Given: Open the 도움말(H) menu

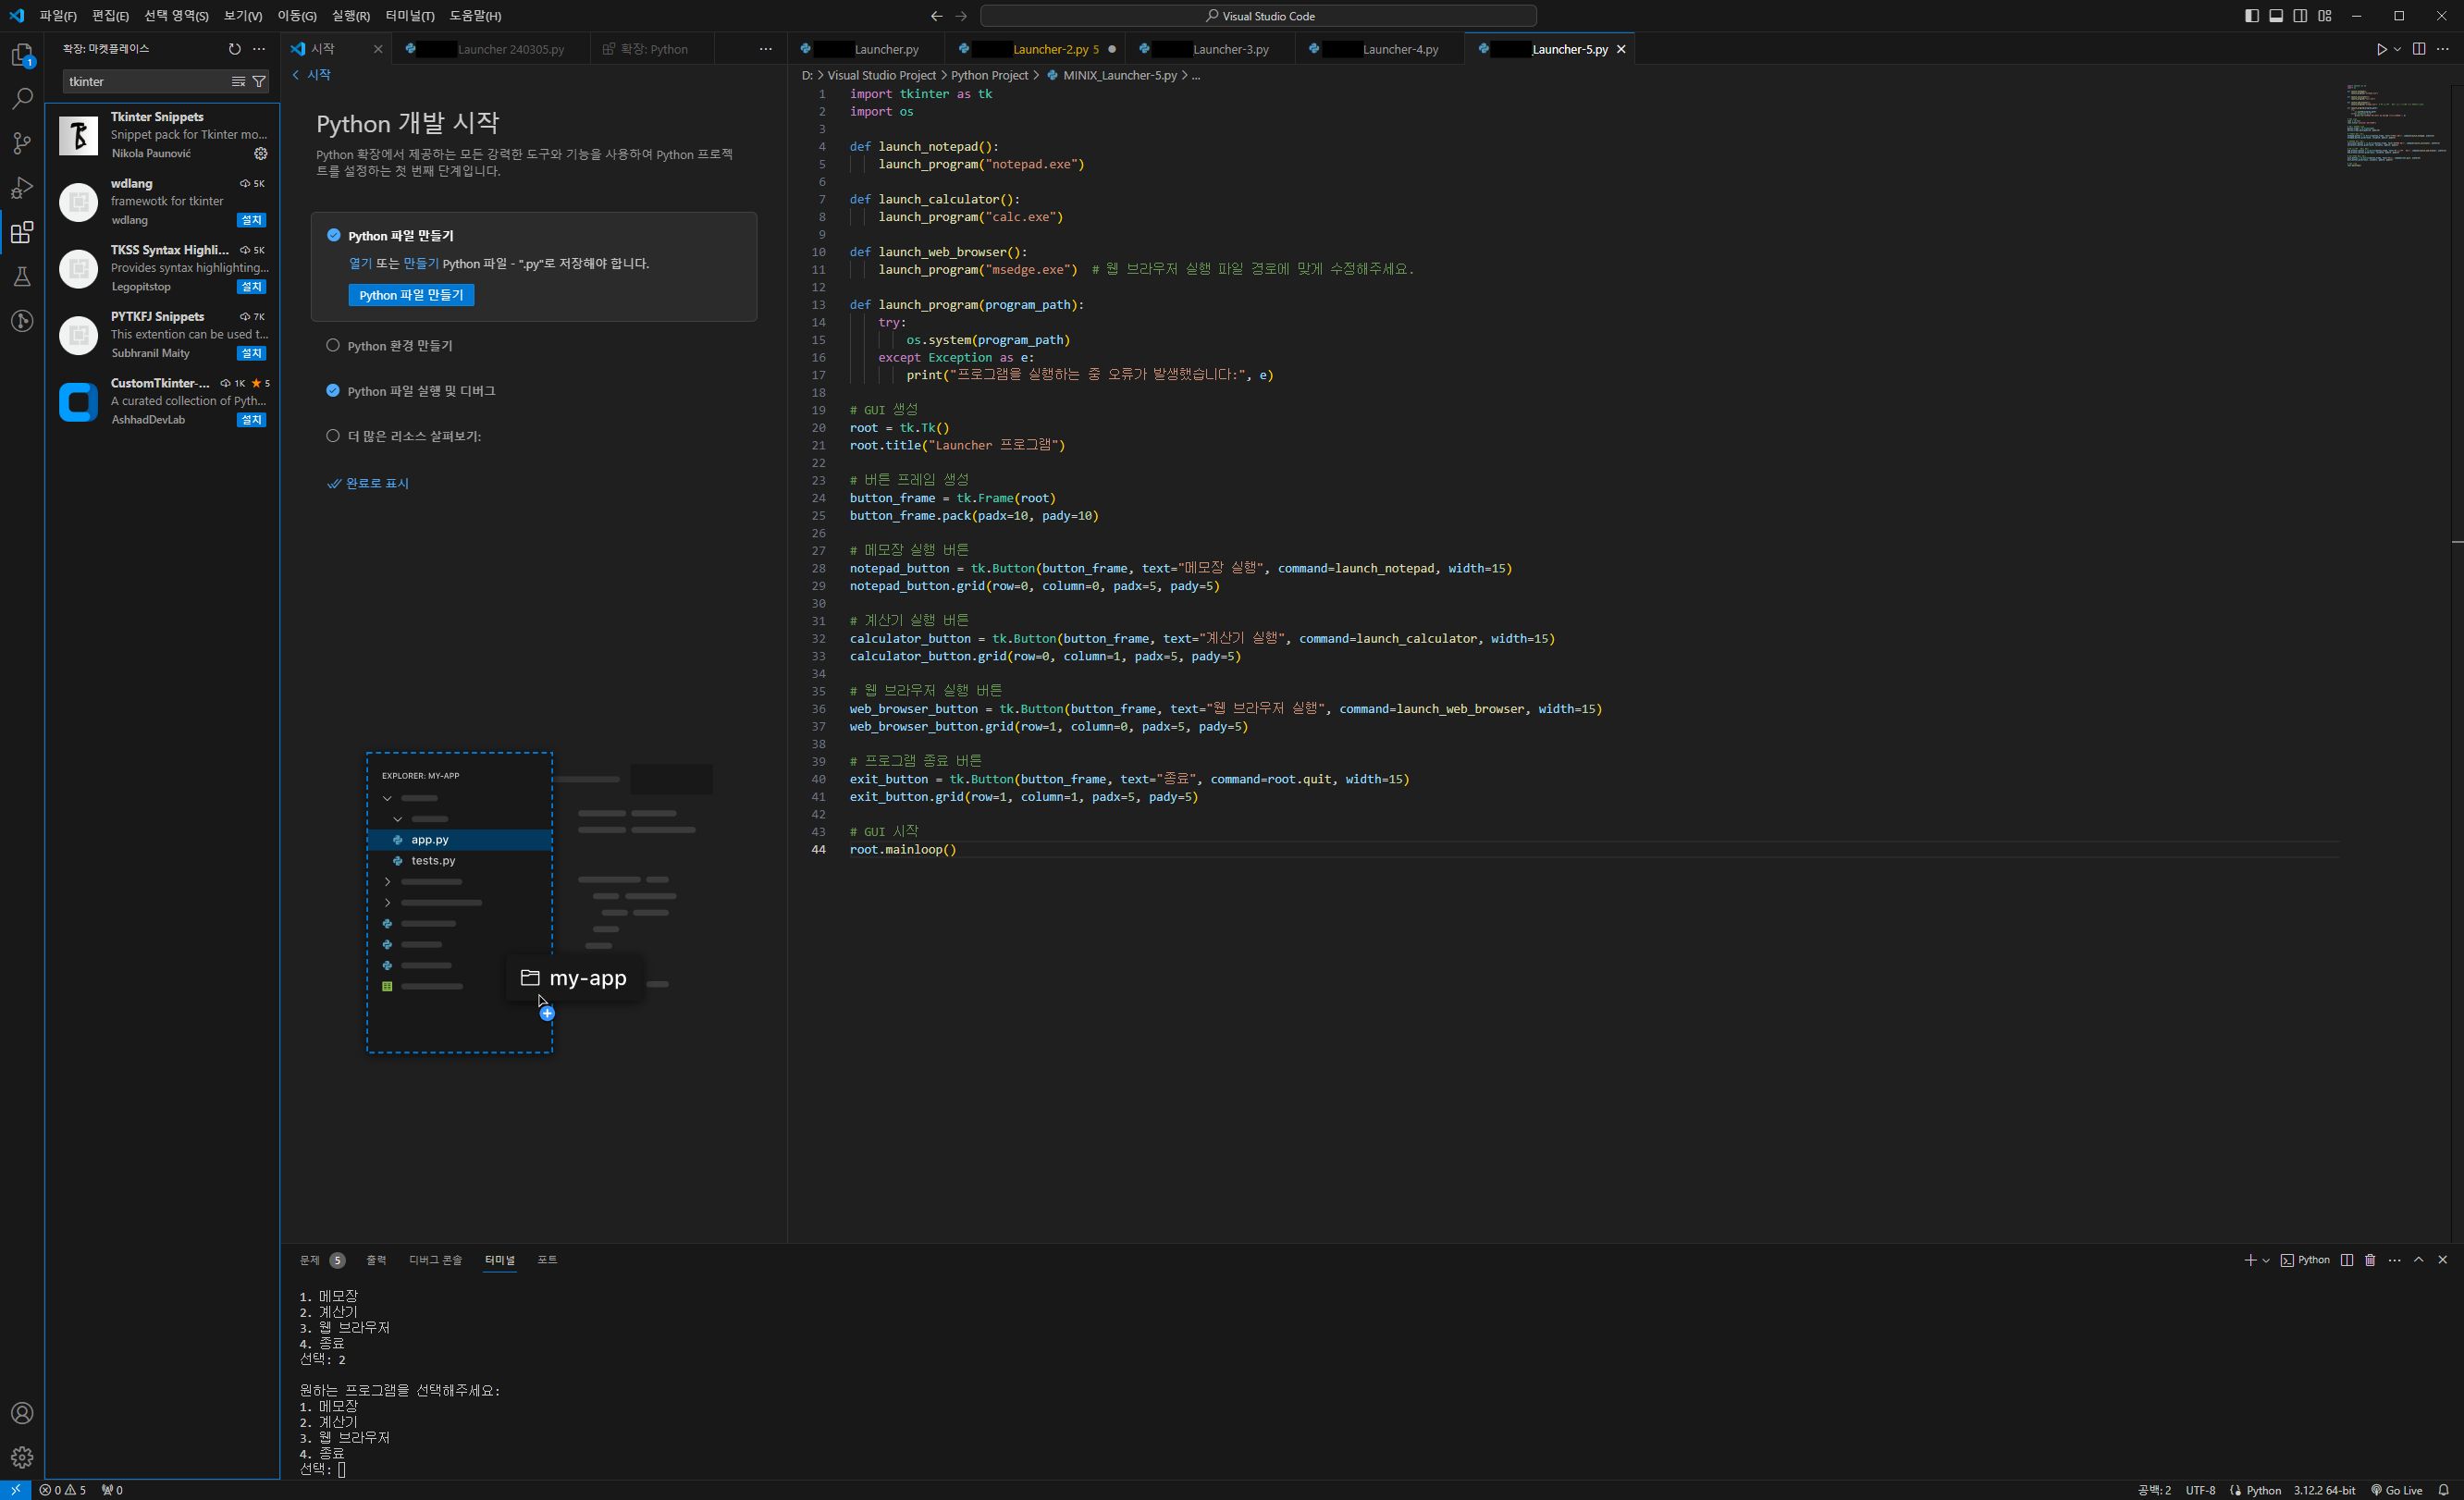Looking at the screenshot, I should click(x=475, y=16).
